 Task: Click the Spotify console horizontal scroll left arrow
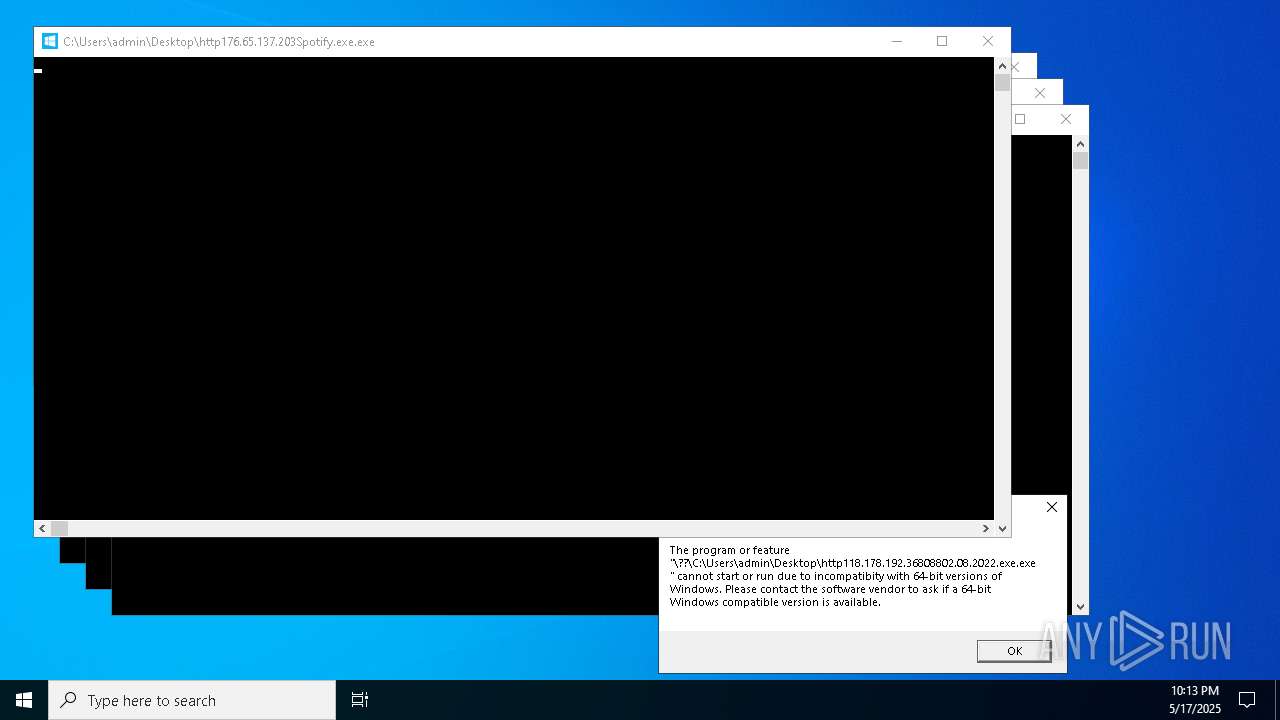tap(42, 528)
